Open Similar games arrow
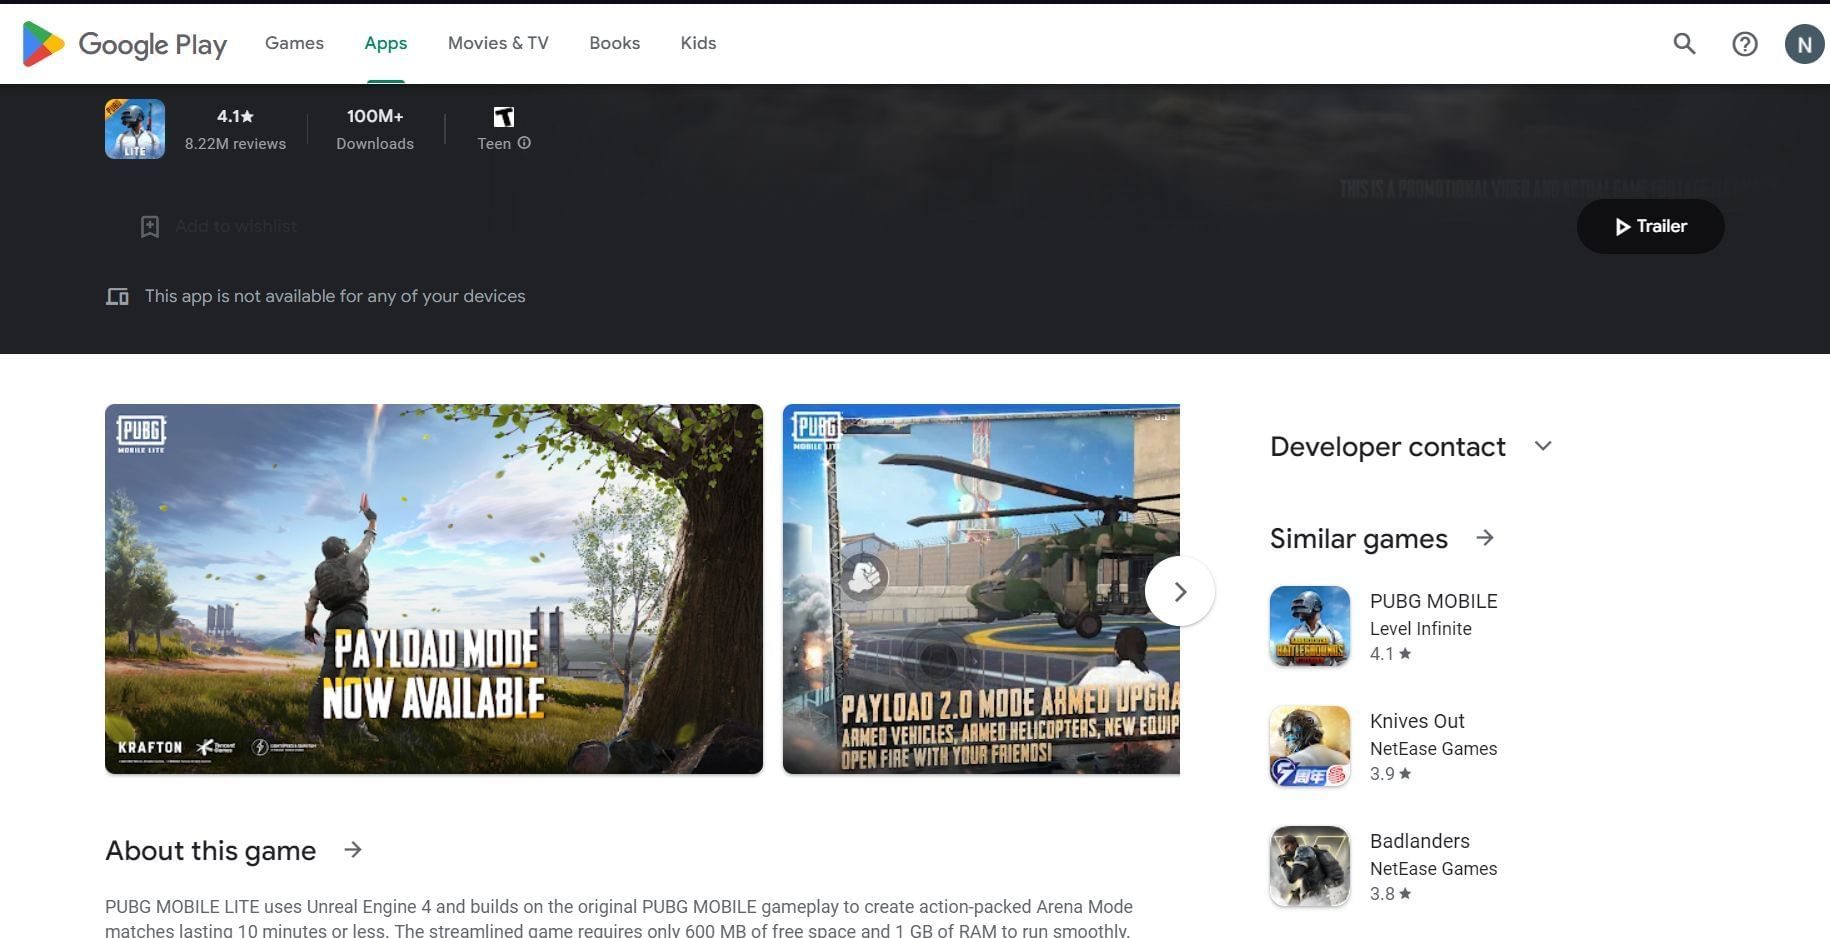1830x938 pixels. click(1485, 538)
